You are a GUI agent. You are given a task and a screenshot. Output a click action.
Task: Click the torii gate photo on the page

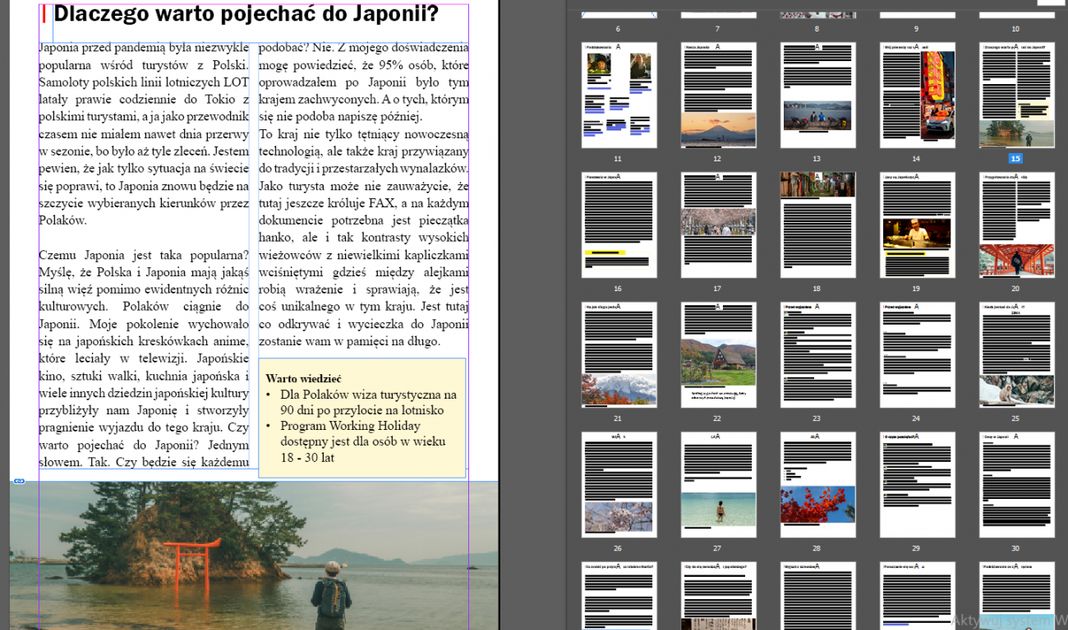point(250,555)
